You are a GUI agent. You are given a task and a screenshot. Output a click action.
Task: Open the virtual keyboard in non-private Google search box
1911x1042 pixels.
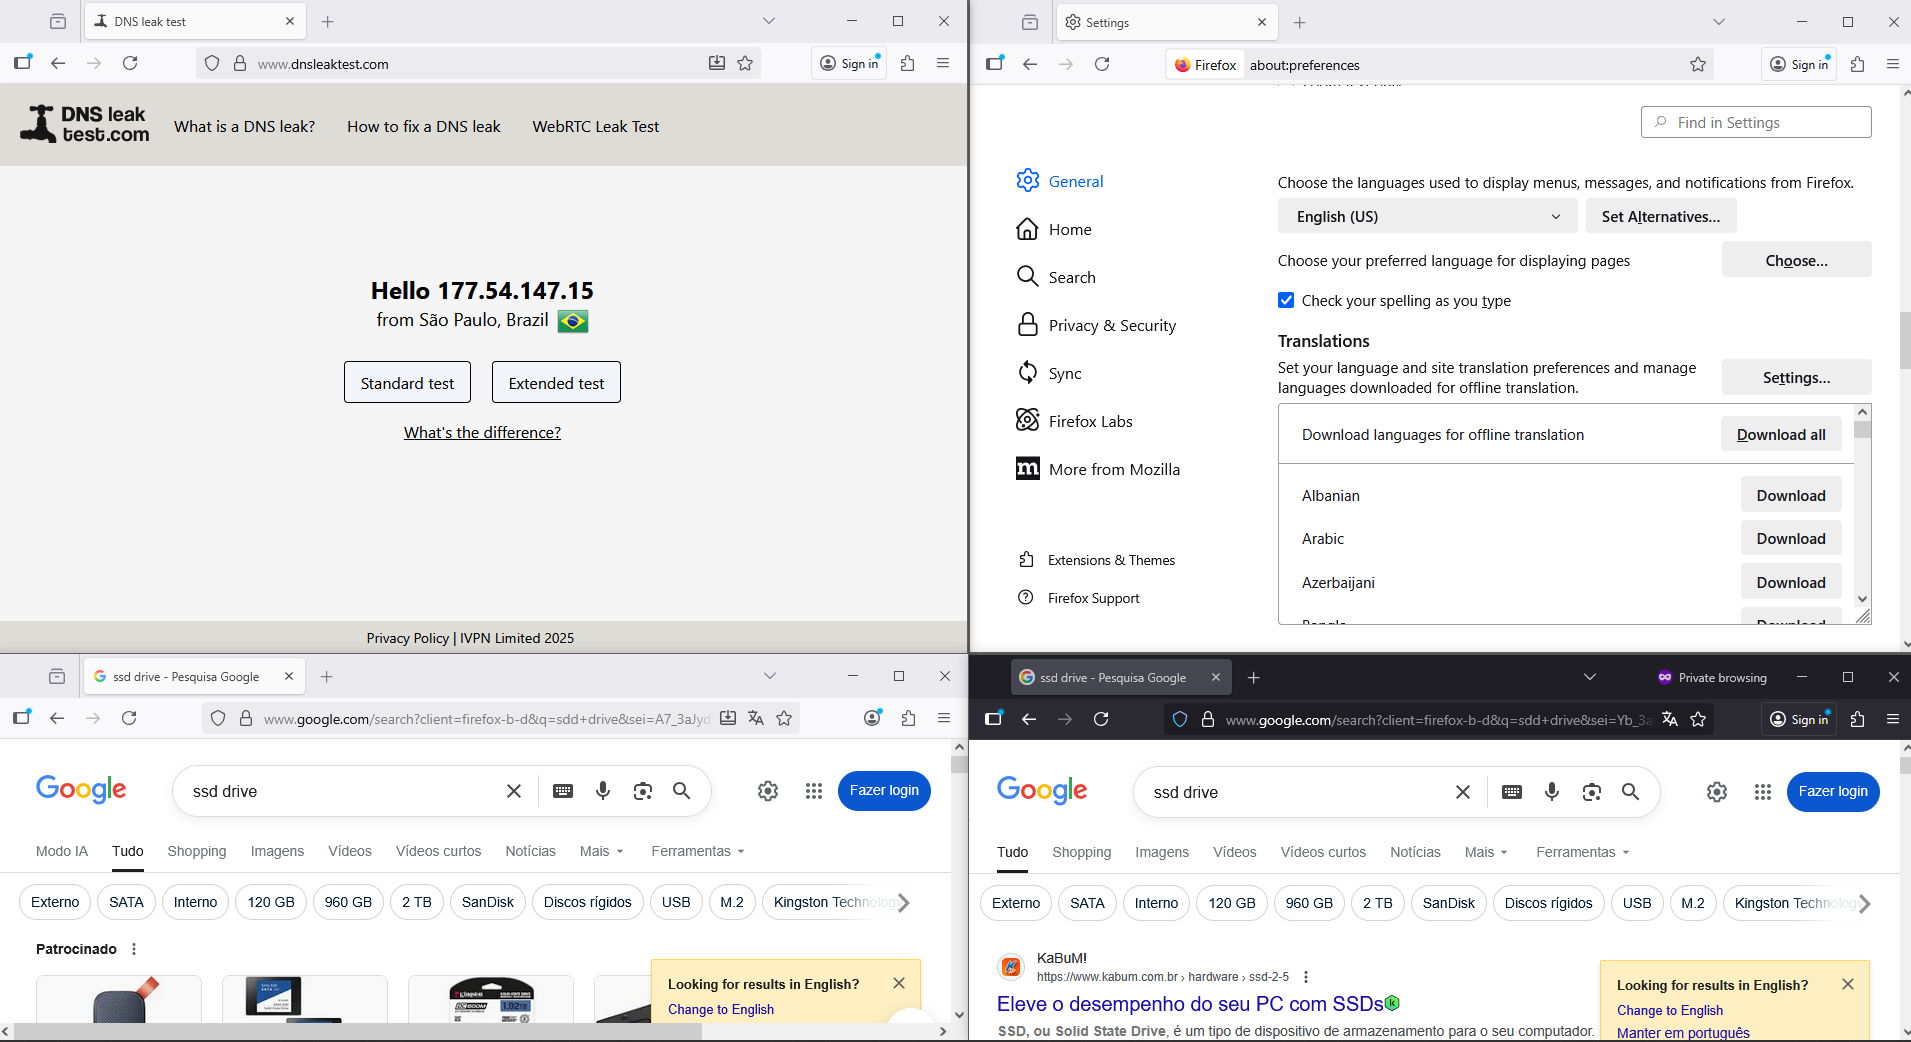[563, 791]
